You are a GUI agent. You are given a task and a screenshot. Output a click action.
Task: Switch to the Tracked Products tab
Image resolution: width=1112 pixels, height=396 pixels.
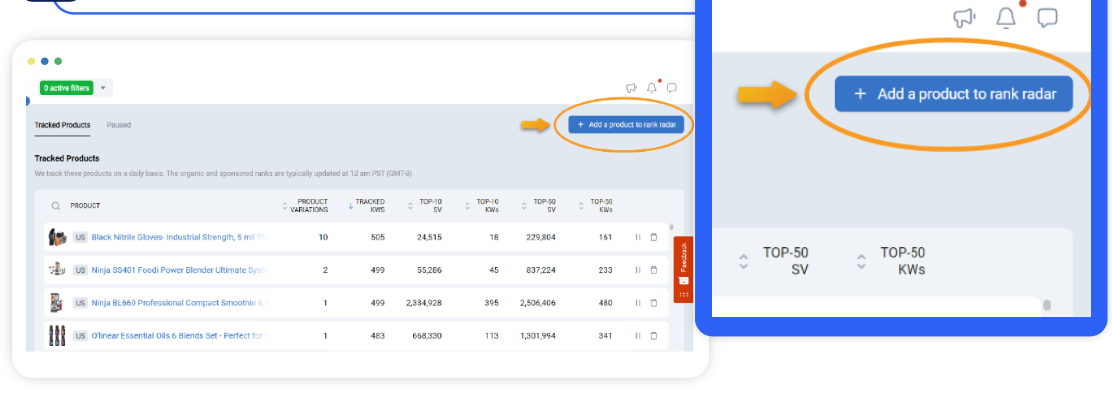[x=62, y=125]
